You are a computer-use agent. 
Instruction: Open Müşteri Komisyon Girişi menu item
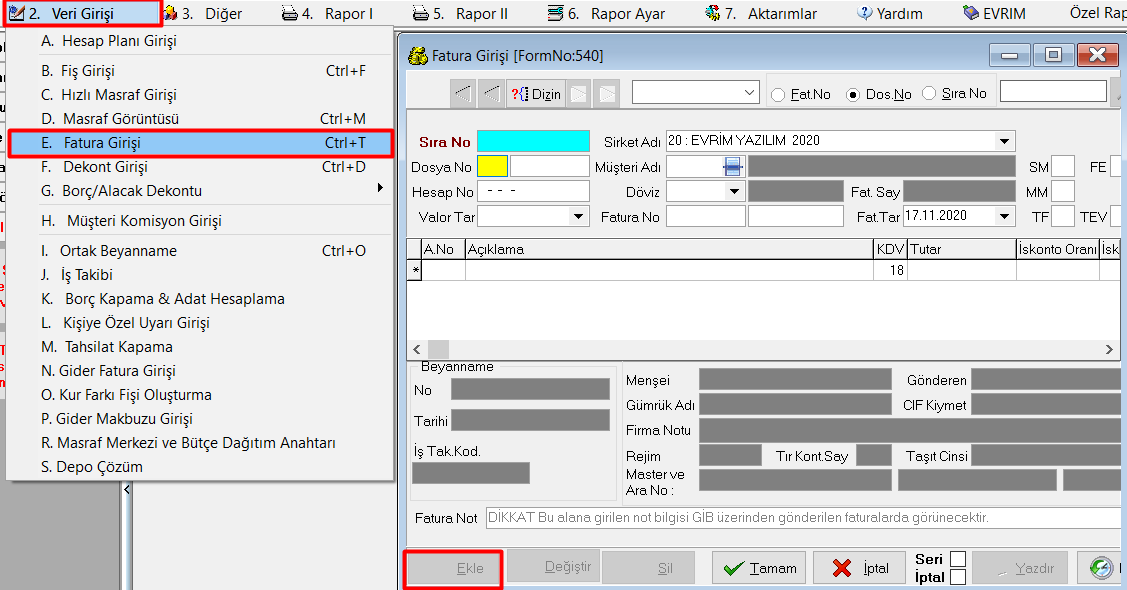[x=201, y=221]
